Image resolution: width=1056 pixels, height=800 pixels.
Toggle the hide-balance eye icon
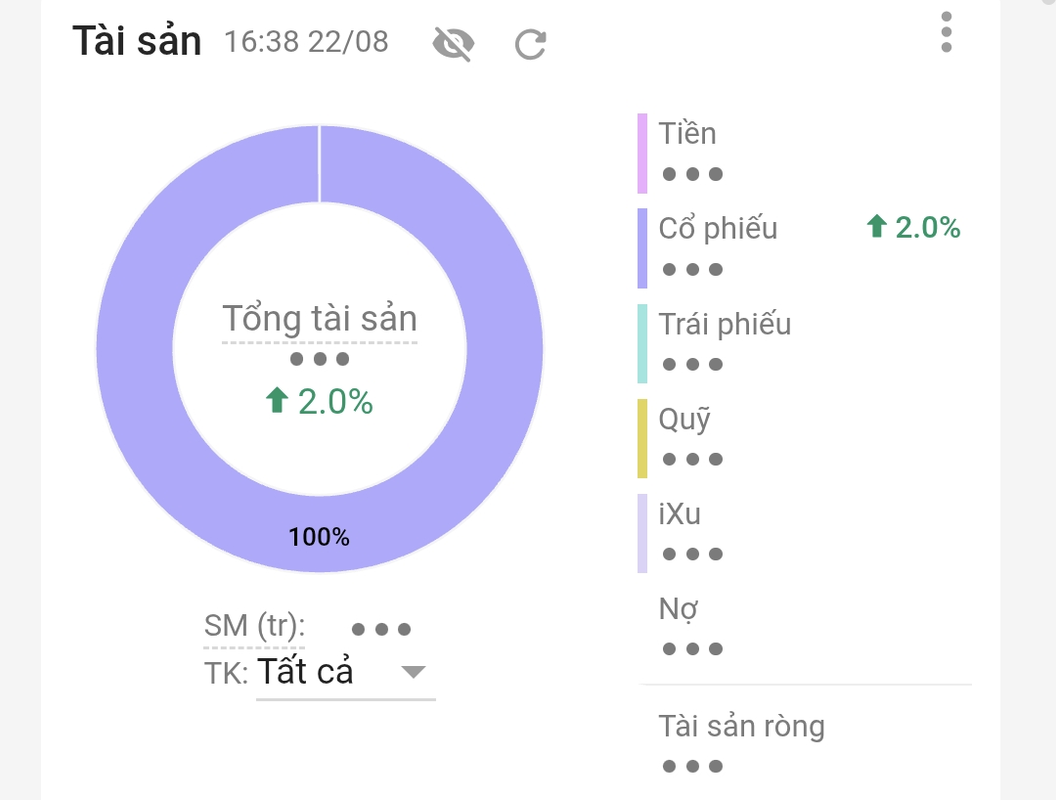click(452, 43)
